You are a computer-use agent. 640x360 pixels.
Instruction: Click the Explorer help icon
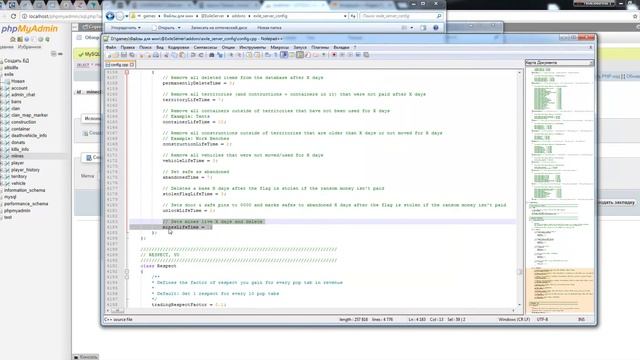coord(436,28)
